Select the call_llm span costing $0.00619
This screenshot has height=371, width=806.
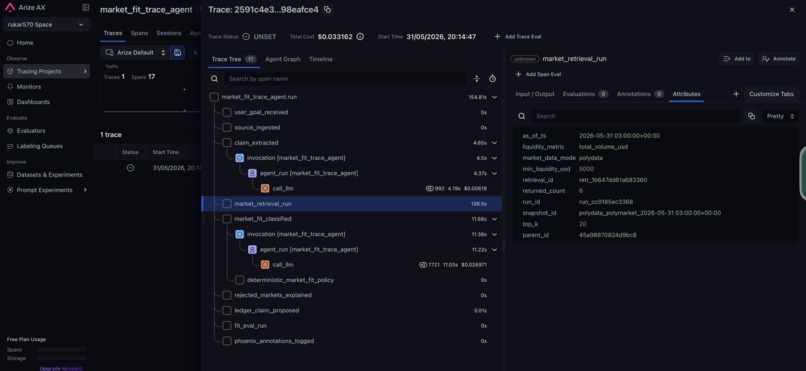(353, 189)
